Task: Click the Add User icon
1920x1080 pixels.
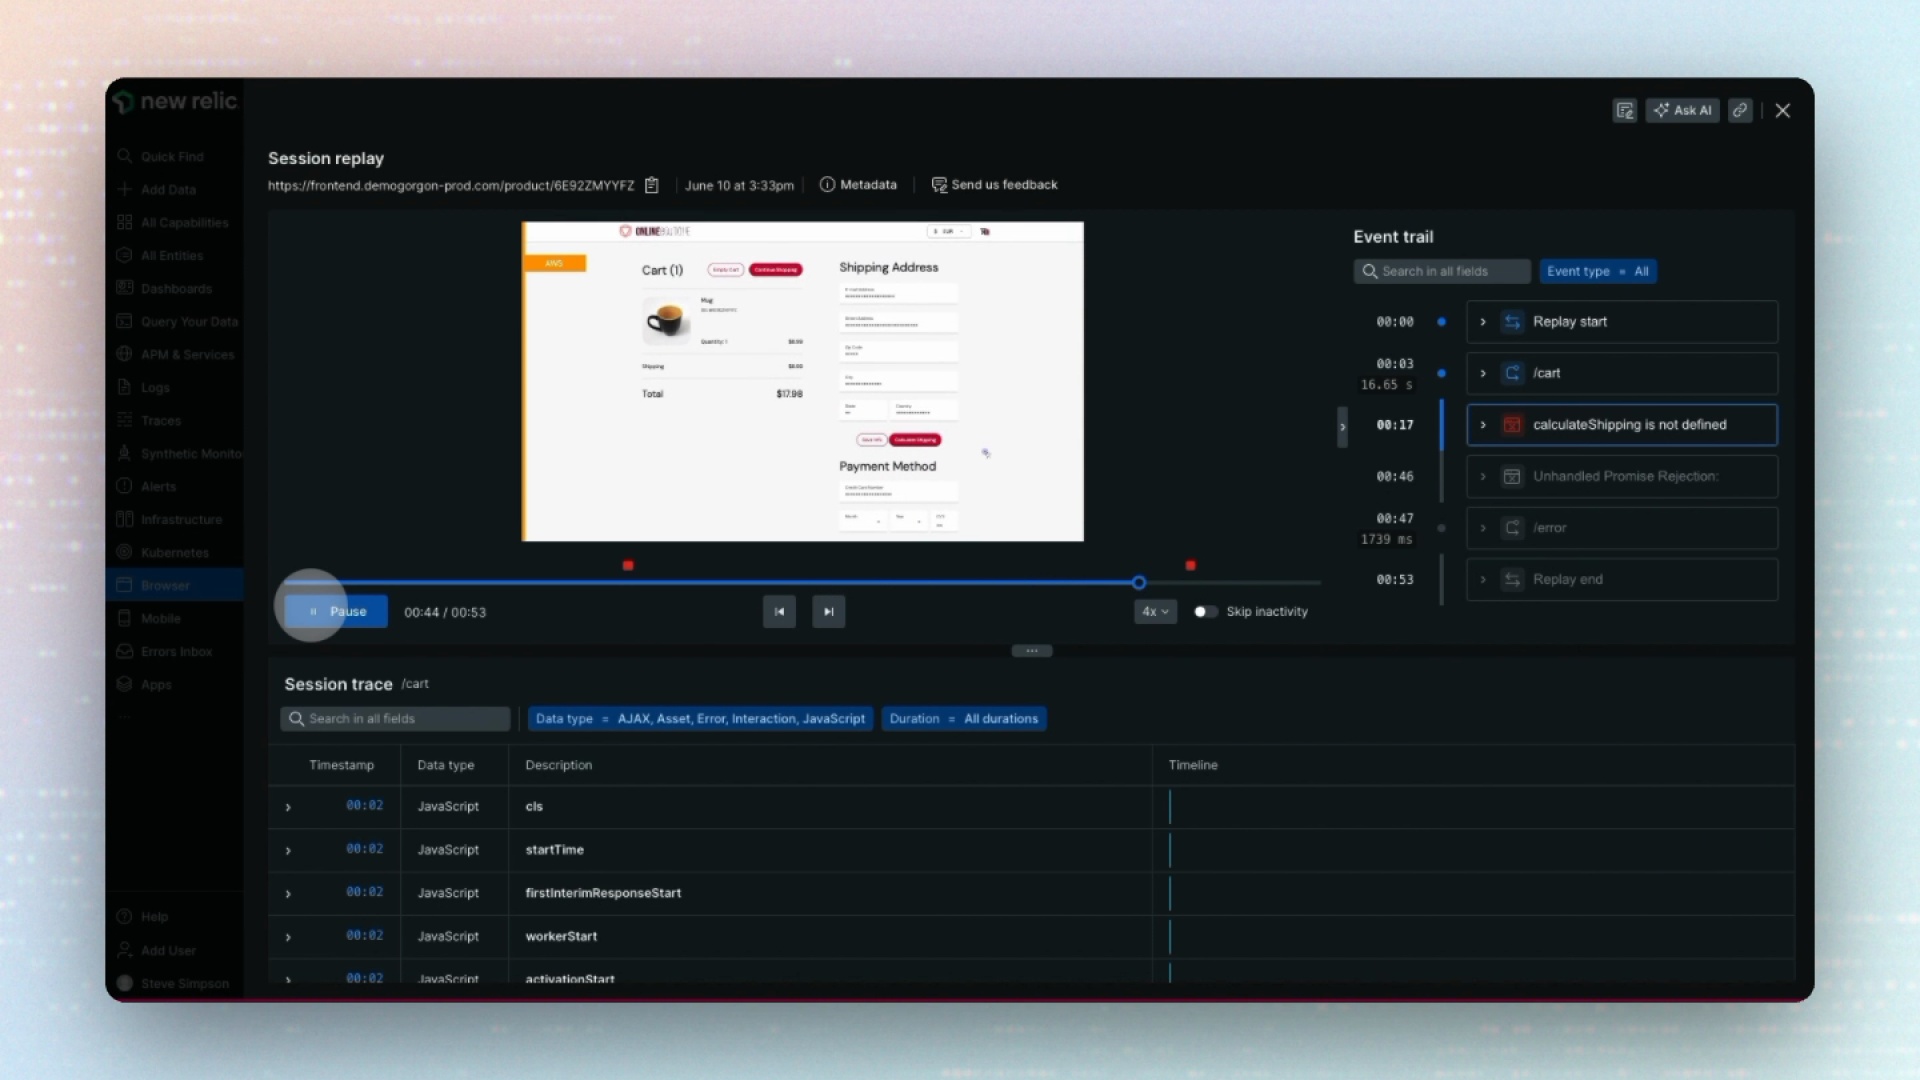Action: tap(124, 950)
